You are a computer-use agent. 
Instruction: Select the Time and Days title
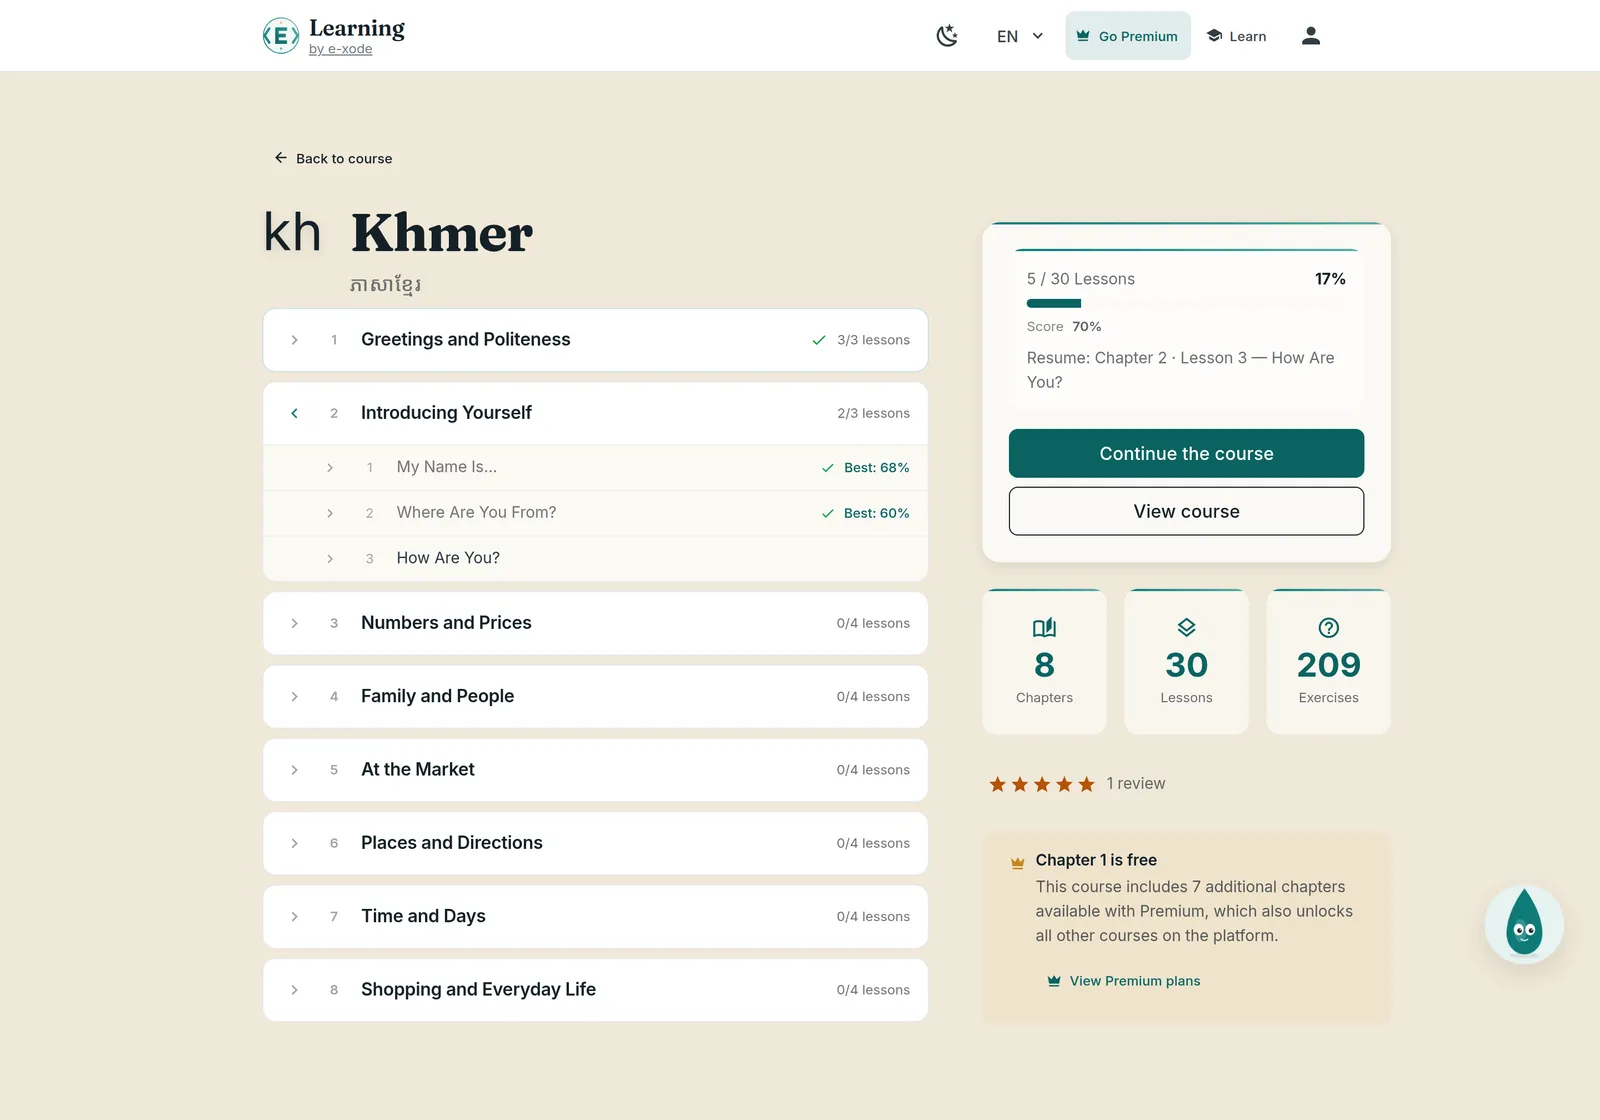[x=423, y=916]
